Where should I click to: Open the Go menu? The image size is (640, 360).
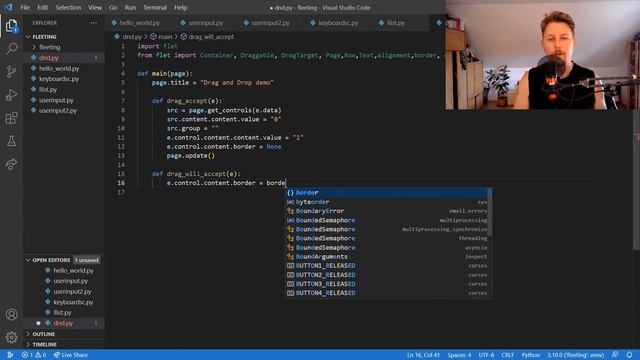(113, 7)
